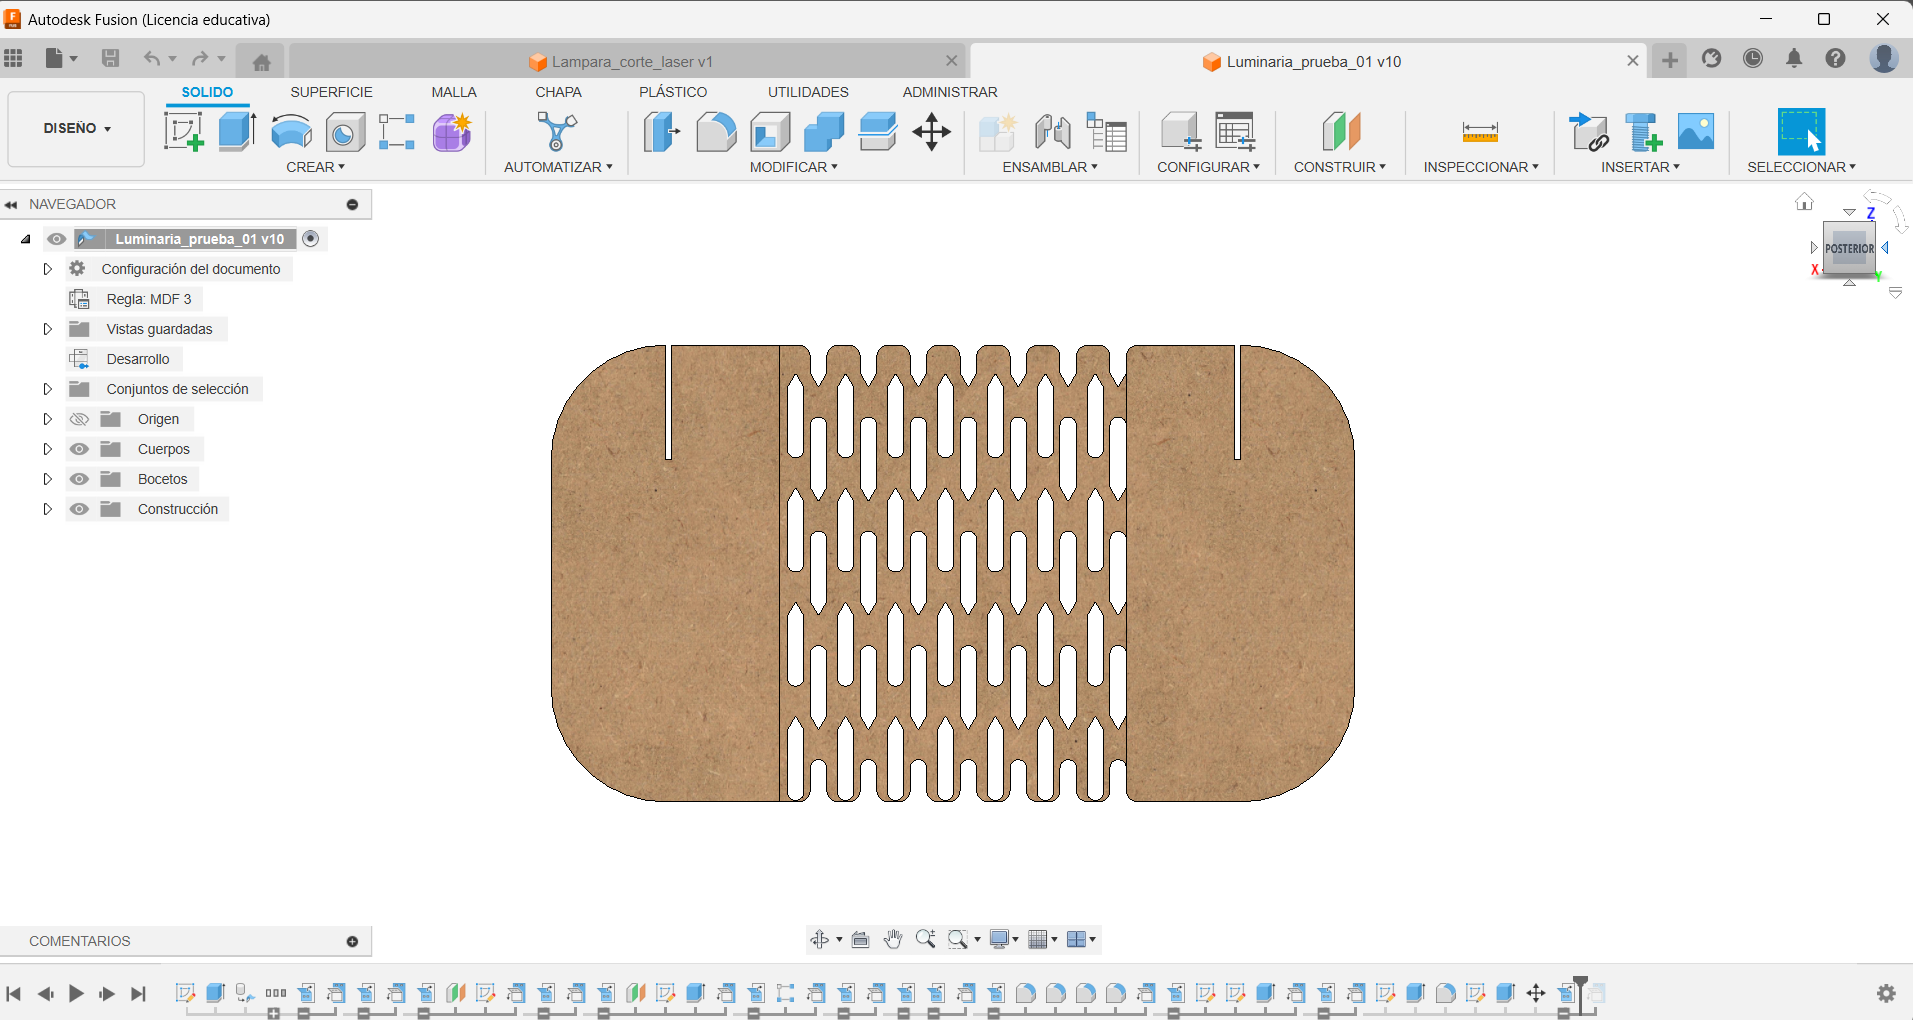Select the Revolve tool
The height and width of the screenshot is (1020, 1913).
tap(291, 132)
